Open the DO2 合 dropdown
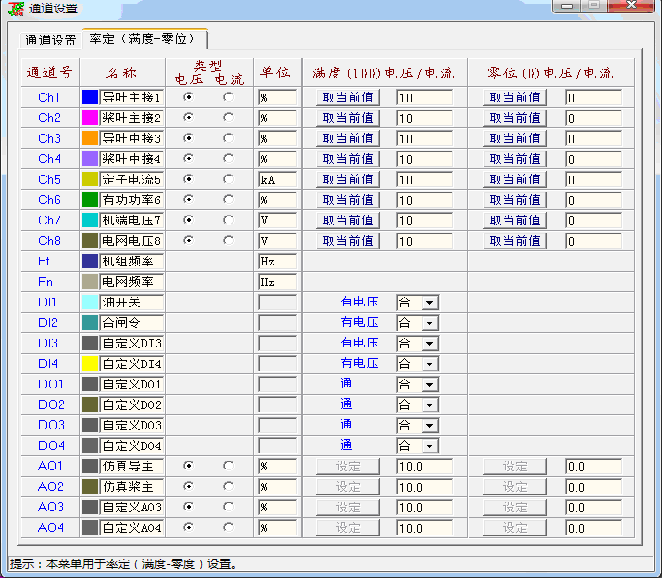This screenshot has height=583, width=664. (x=429, y=405)
